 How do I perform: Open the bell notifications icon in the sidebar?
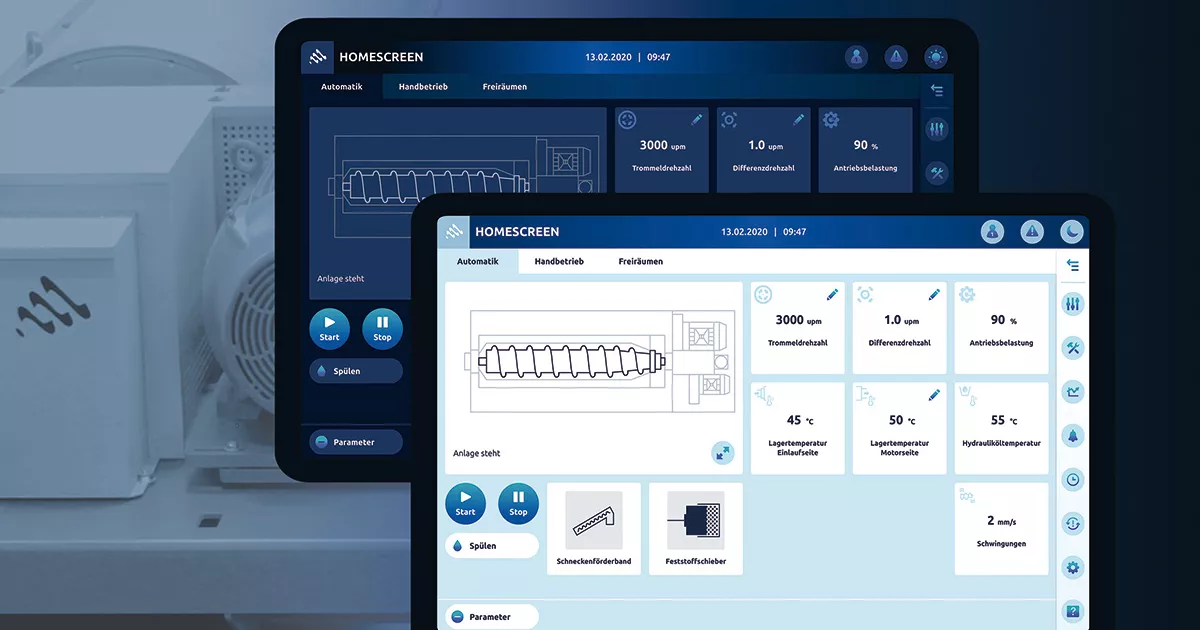point(1073,436)
